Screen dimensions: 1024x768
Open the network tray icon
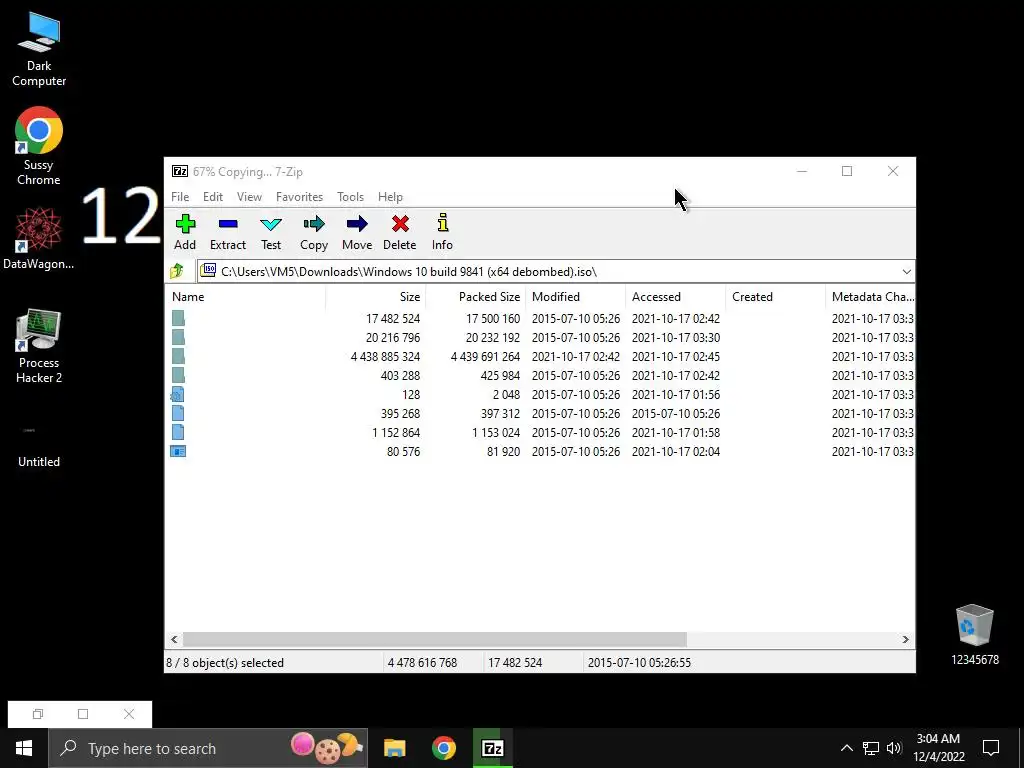pos(871,748)
